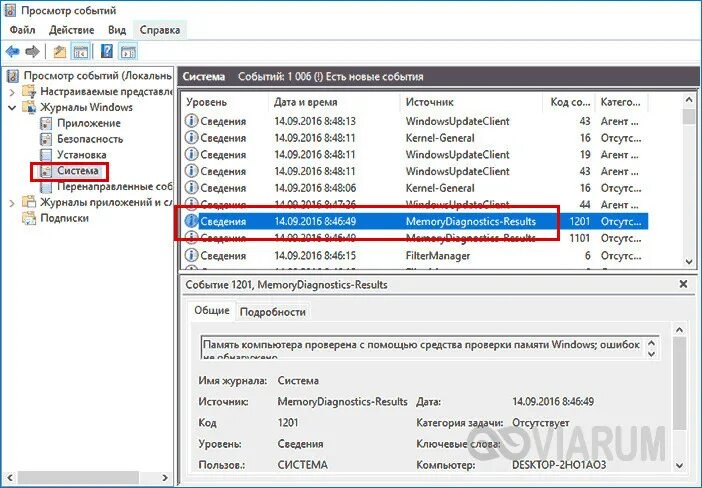702x488 pixels.
Task: Select the Безопасность log
Action: click(x=90, y=139)
